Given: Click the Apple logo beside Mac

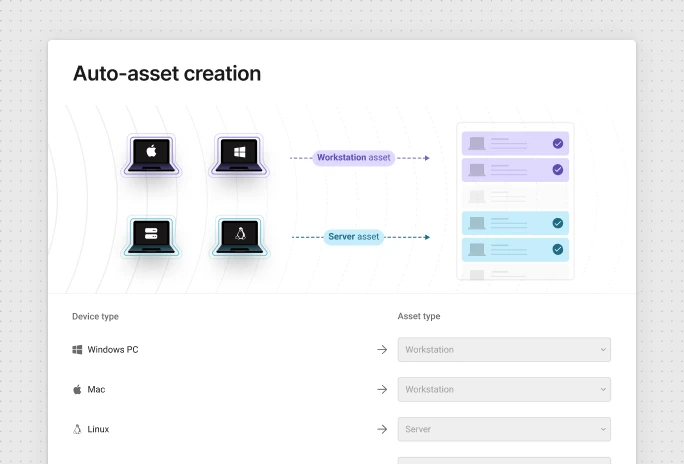Looking at the screenshot, I should pyautogui.click(x=77, y=389).
